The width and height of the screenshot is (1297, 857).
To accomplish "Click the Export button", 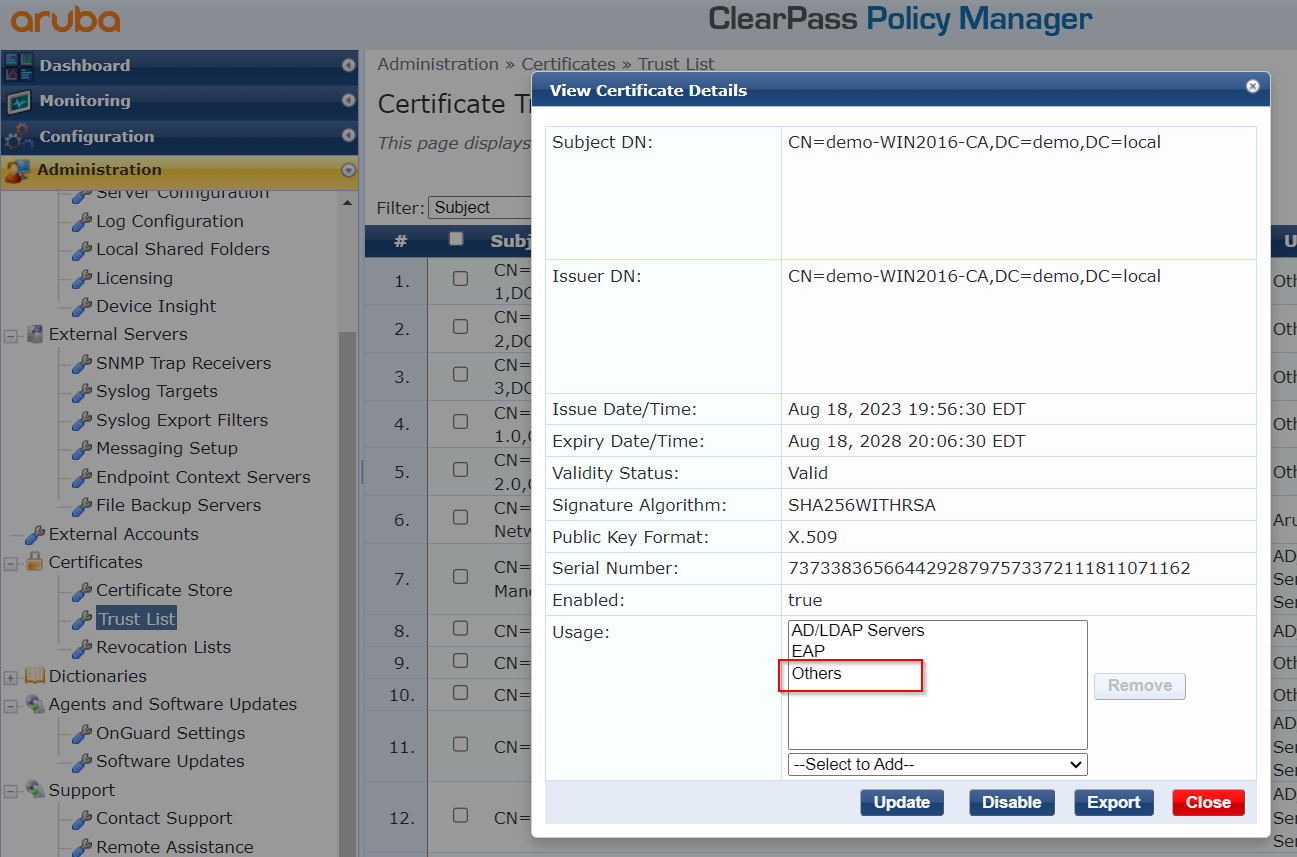I will click(x=1114, y=802).
